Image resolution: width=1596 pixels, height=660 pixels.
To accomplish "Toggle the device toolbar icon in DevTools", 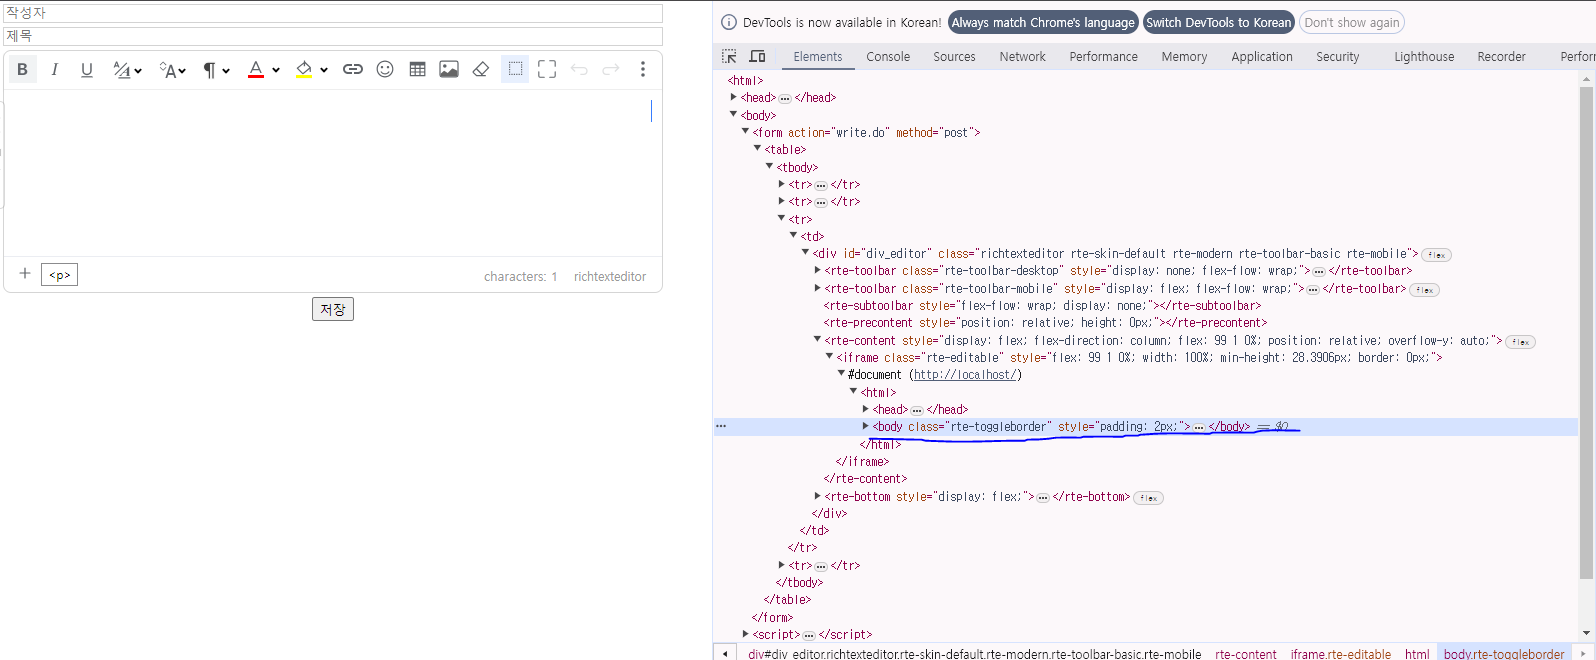I will click(757, 57).
